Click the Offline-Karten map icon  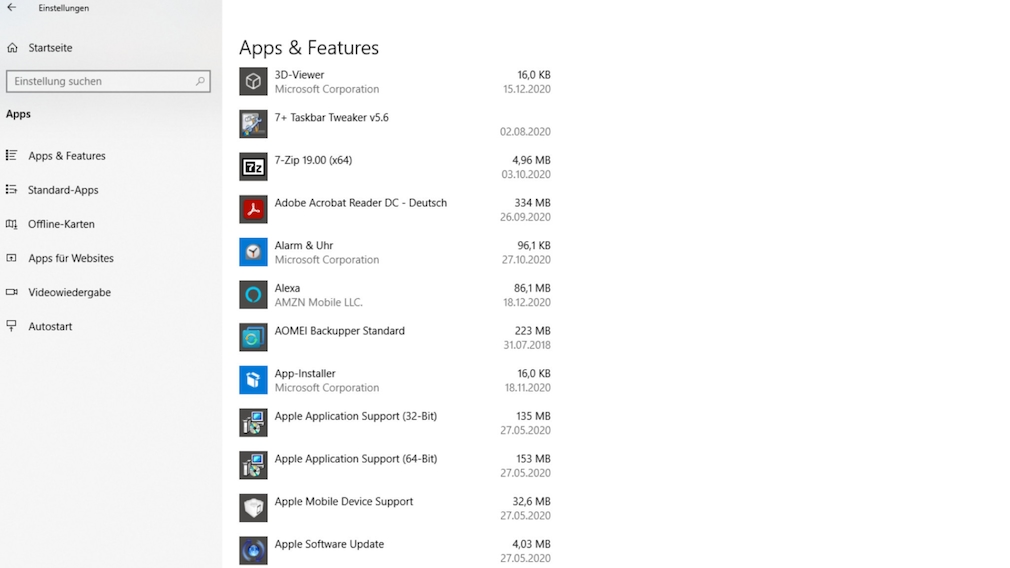coord(12,223)
